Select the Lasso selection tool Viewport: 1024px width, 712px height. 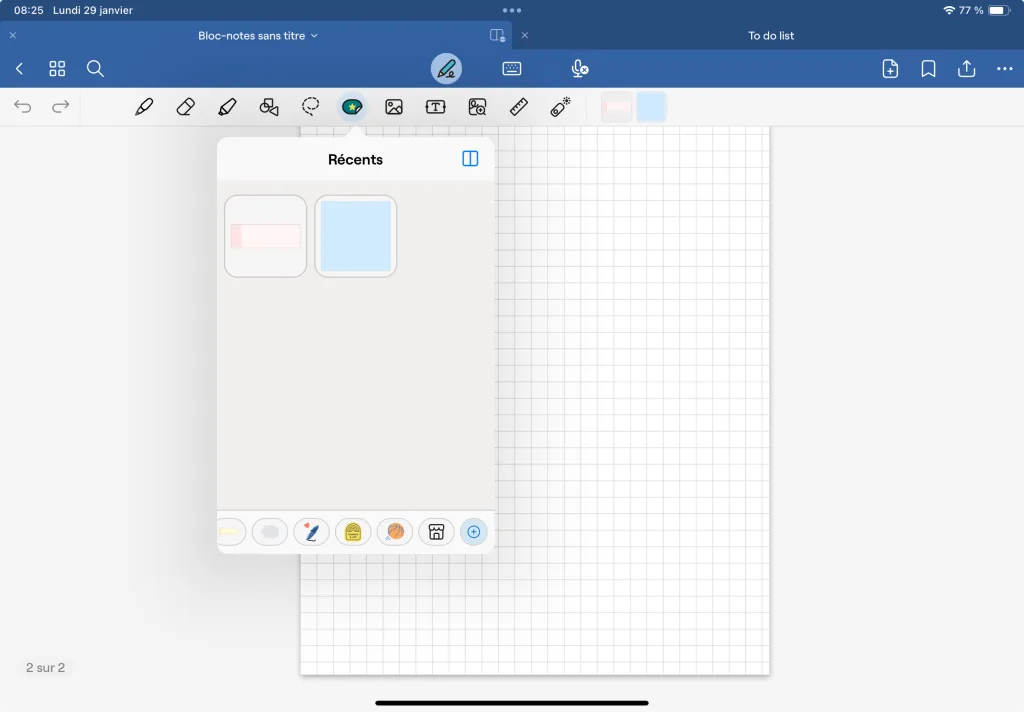click(311, 106)
